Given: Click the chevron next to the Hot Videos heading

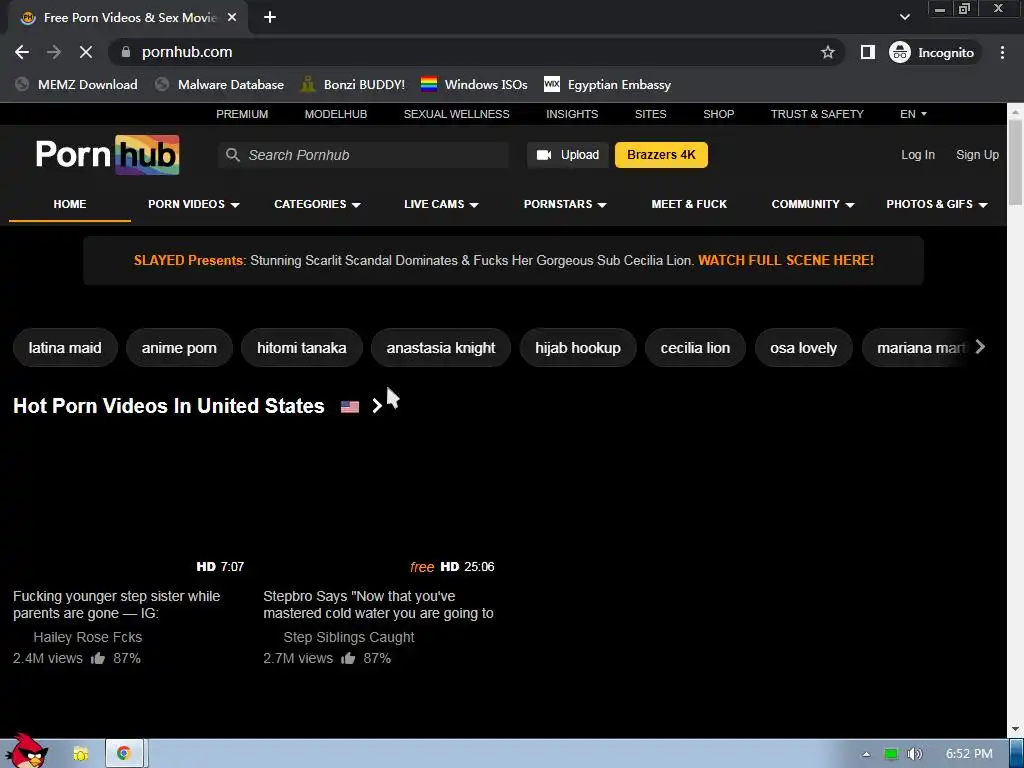Looking at the screenshot, I should (x=377, y=406).
